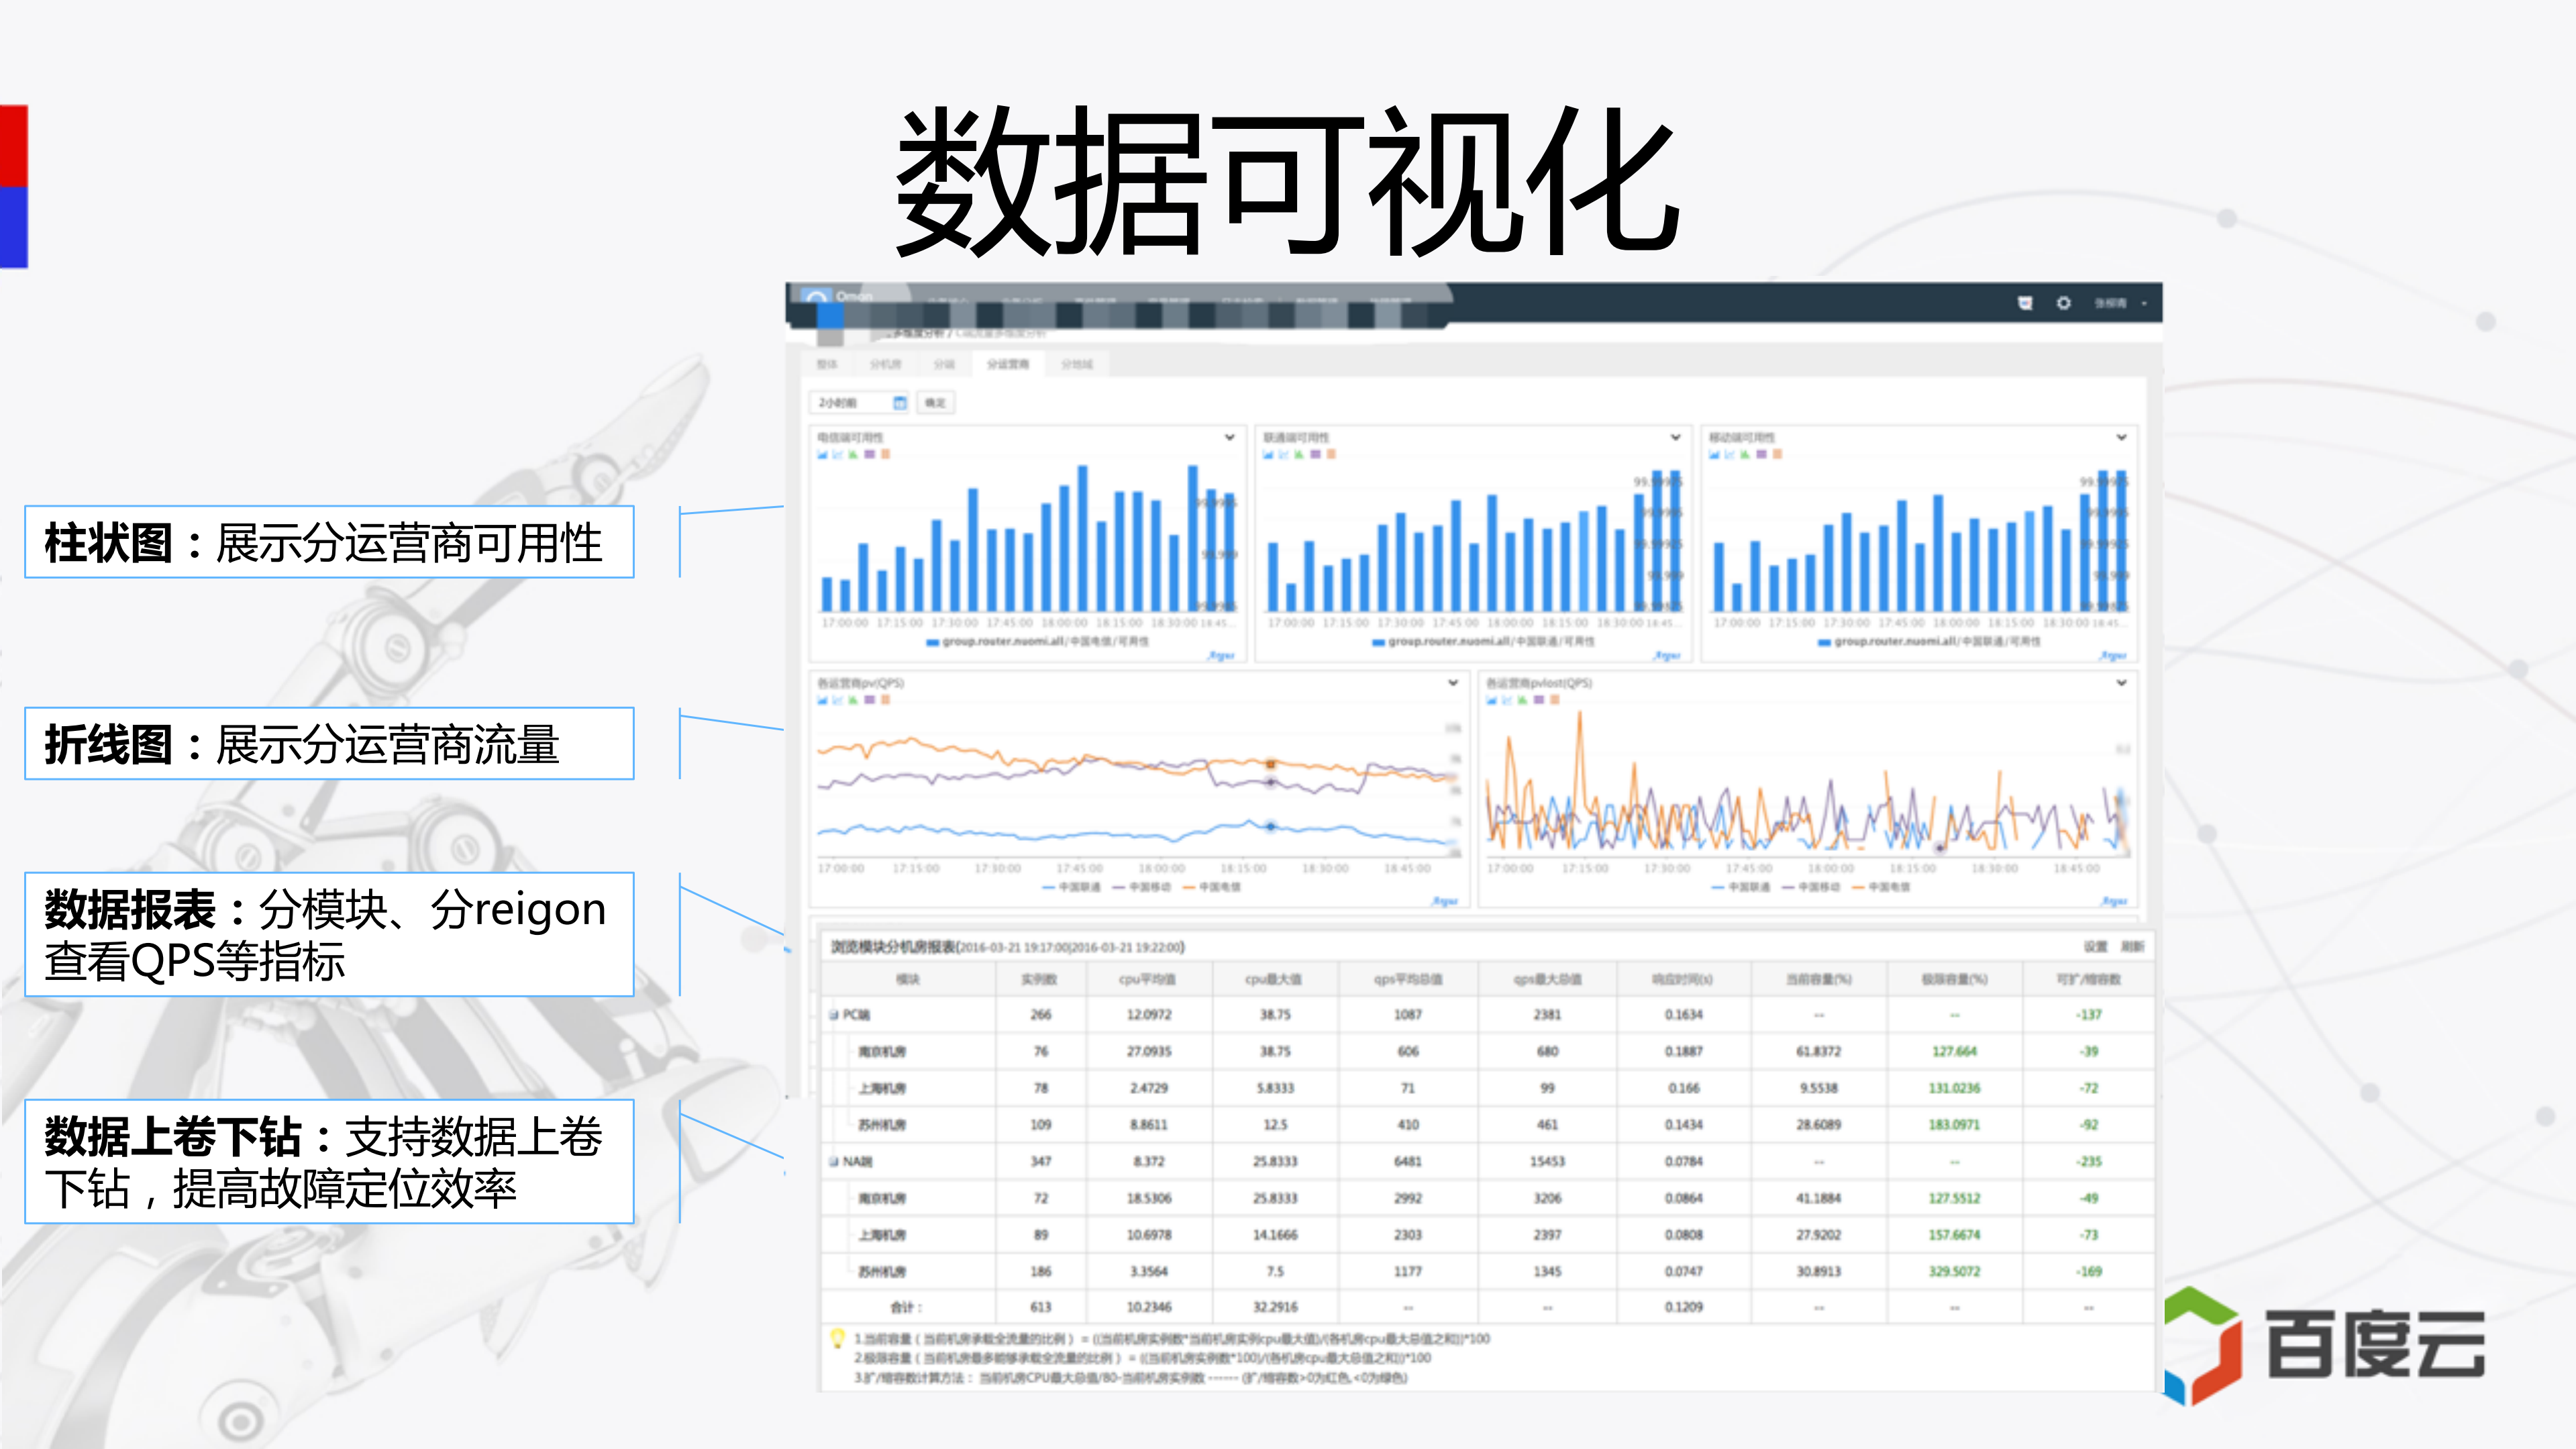2576x1449 pixels.
Task: Select the bar chart icon on 电信端可用性 panel
Action: (x=823, y=455)
